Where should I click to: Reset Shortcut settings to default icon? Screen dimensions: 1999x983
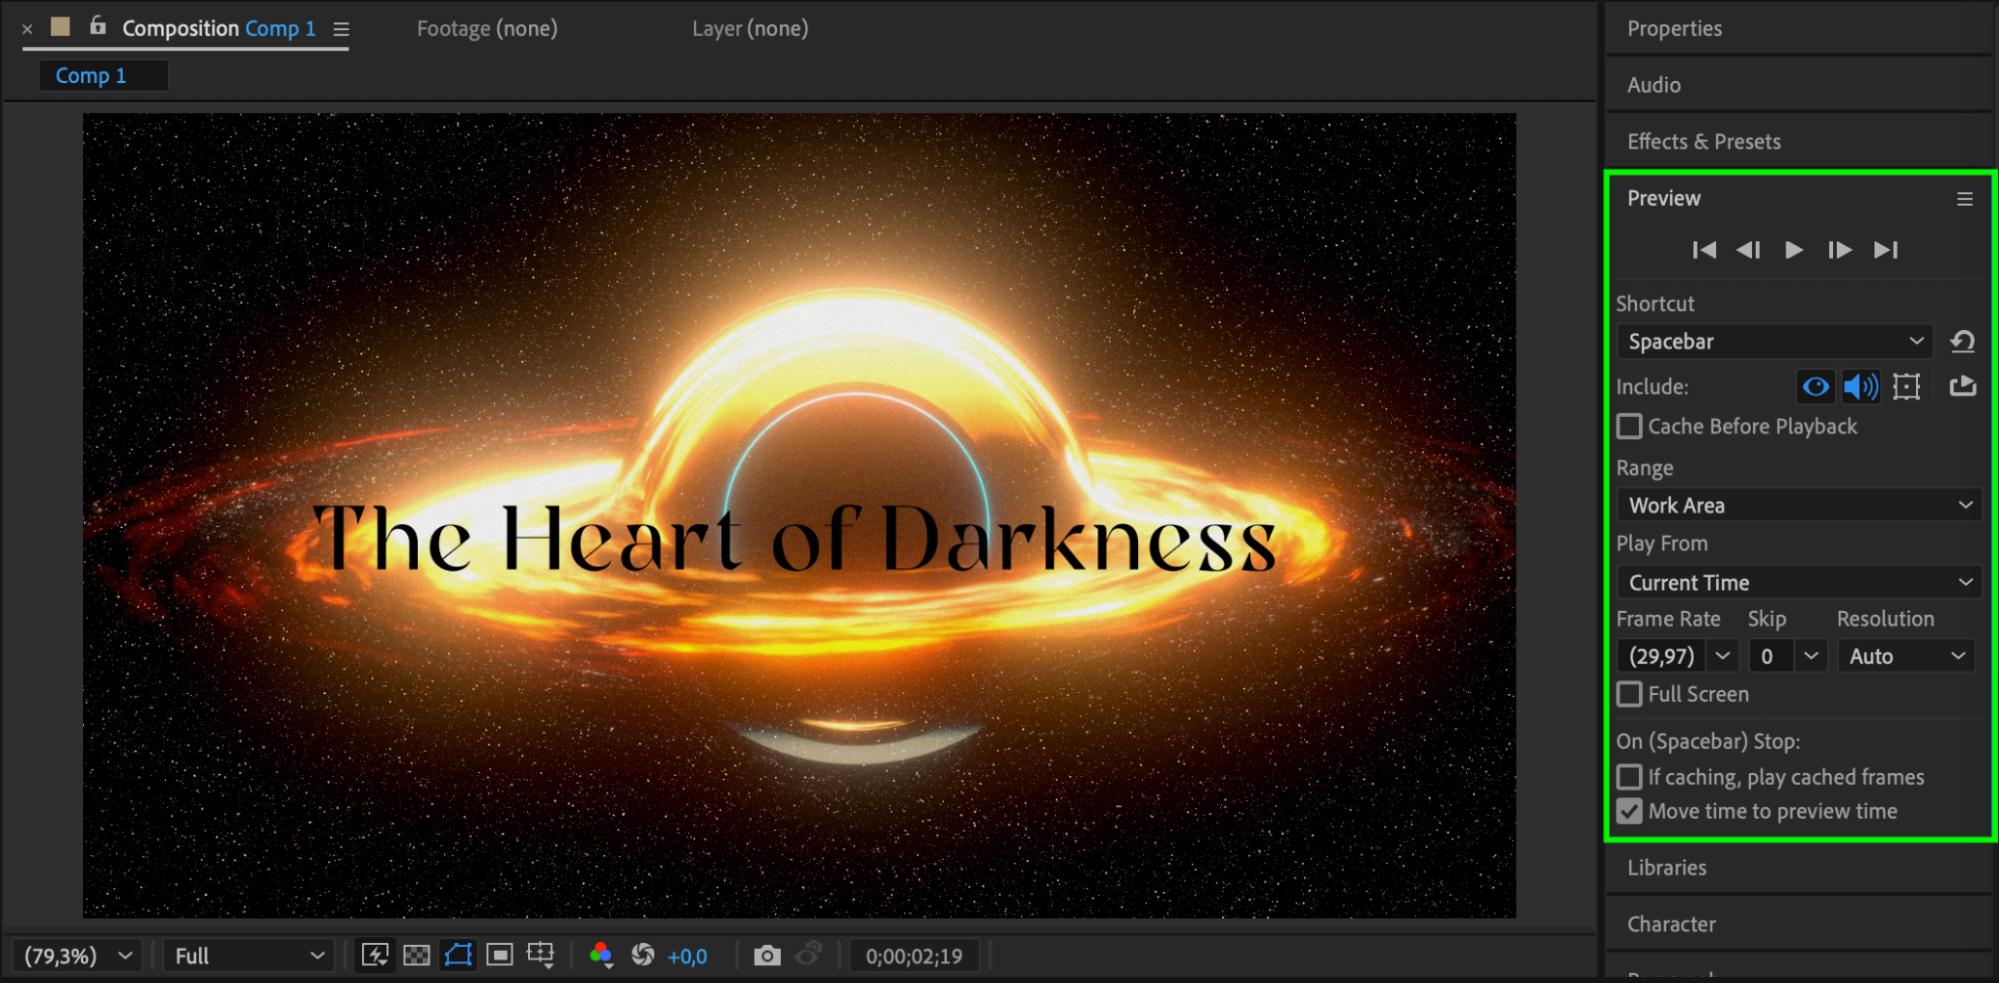click(1962, 342)
